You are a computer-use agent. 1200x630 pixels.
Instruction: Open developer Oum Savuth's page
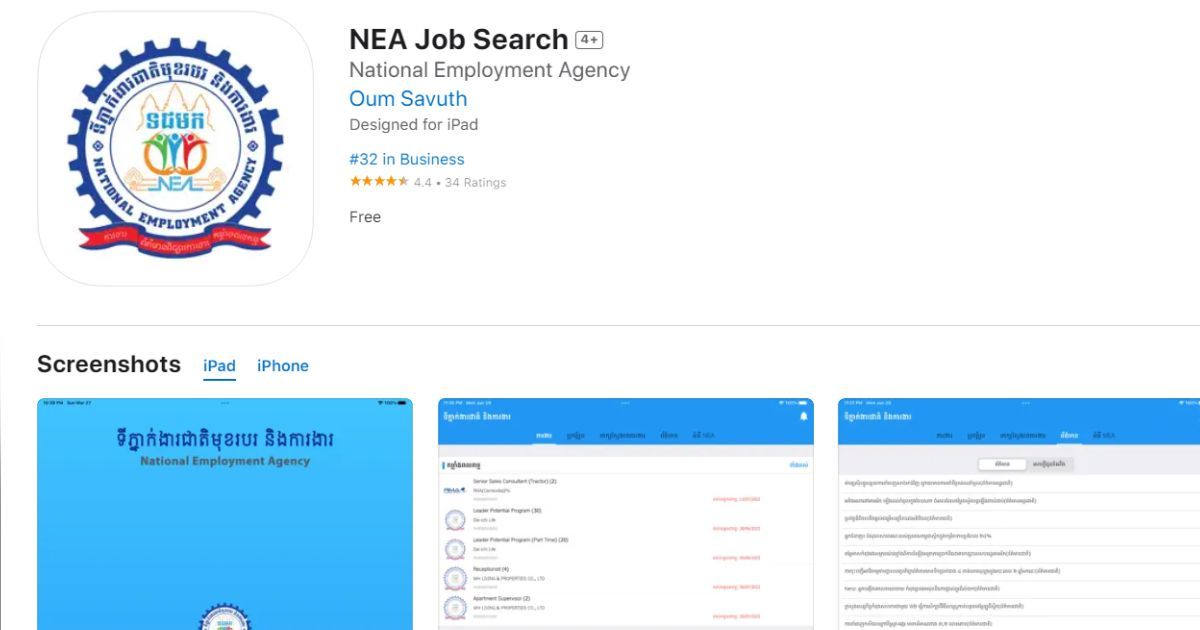(x=408, y=99)
